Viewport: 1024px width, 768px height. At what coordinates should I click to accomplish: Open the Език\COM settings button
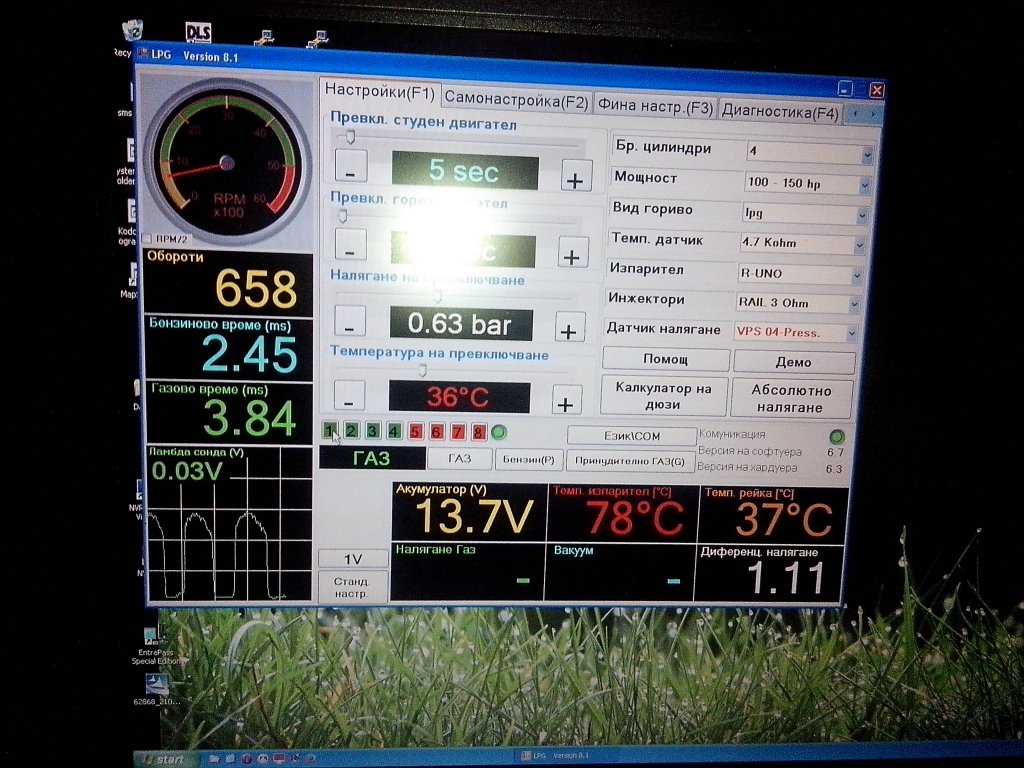coord(632,436)
